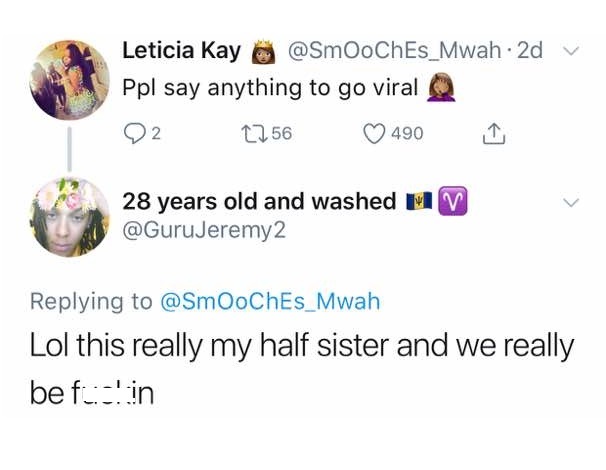Like the tweet with the heart icon

point(374,133)
